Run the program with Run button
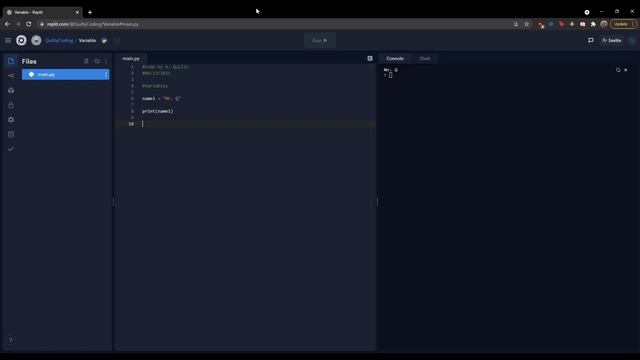This screenshot has width=640, height=360. click(x=320, y=40)
